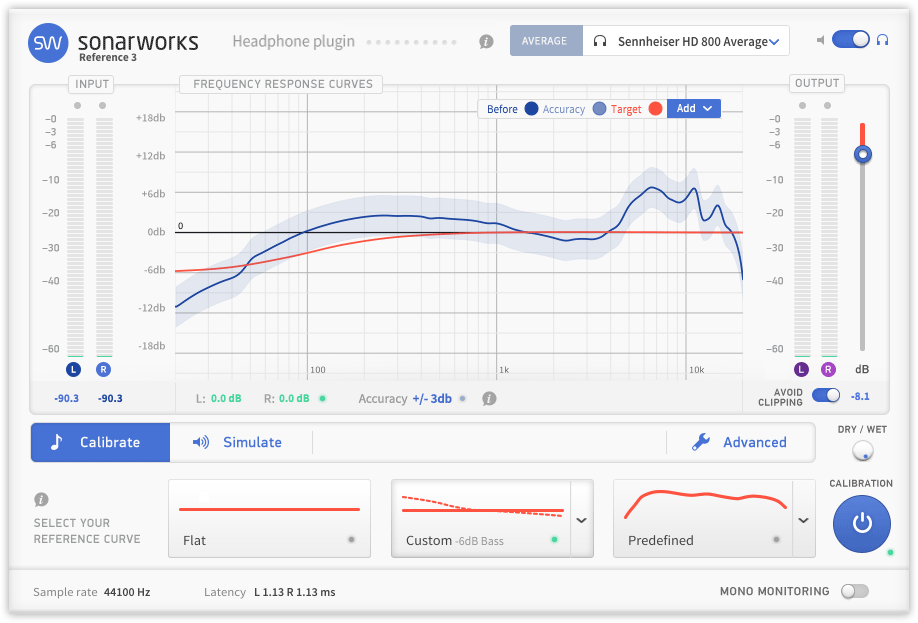Open the Advanced settings tab
The height and width of the screenshot is (623, 918).
[x=741, y=443]
